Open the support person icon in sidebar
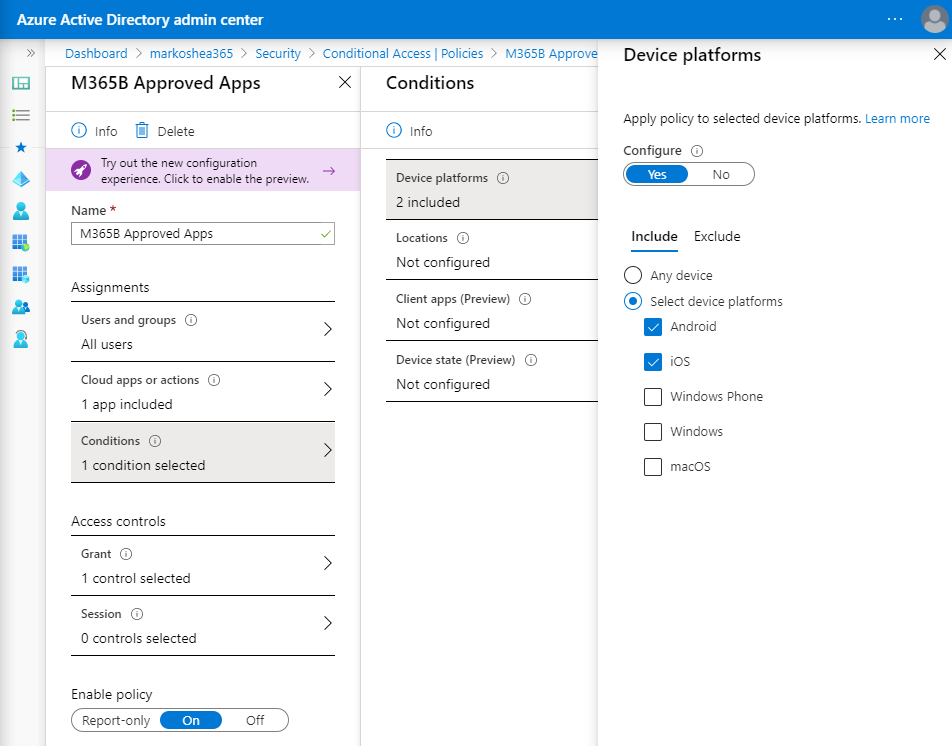 coord(21,339)
